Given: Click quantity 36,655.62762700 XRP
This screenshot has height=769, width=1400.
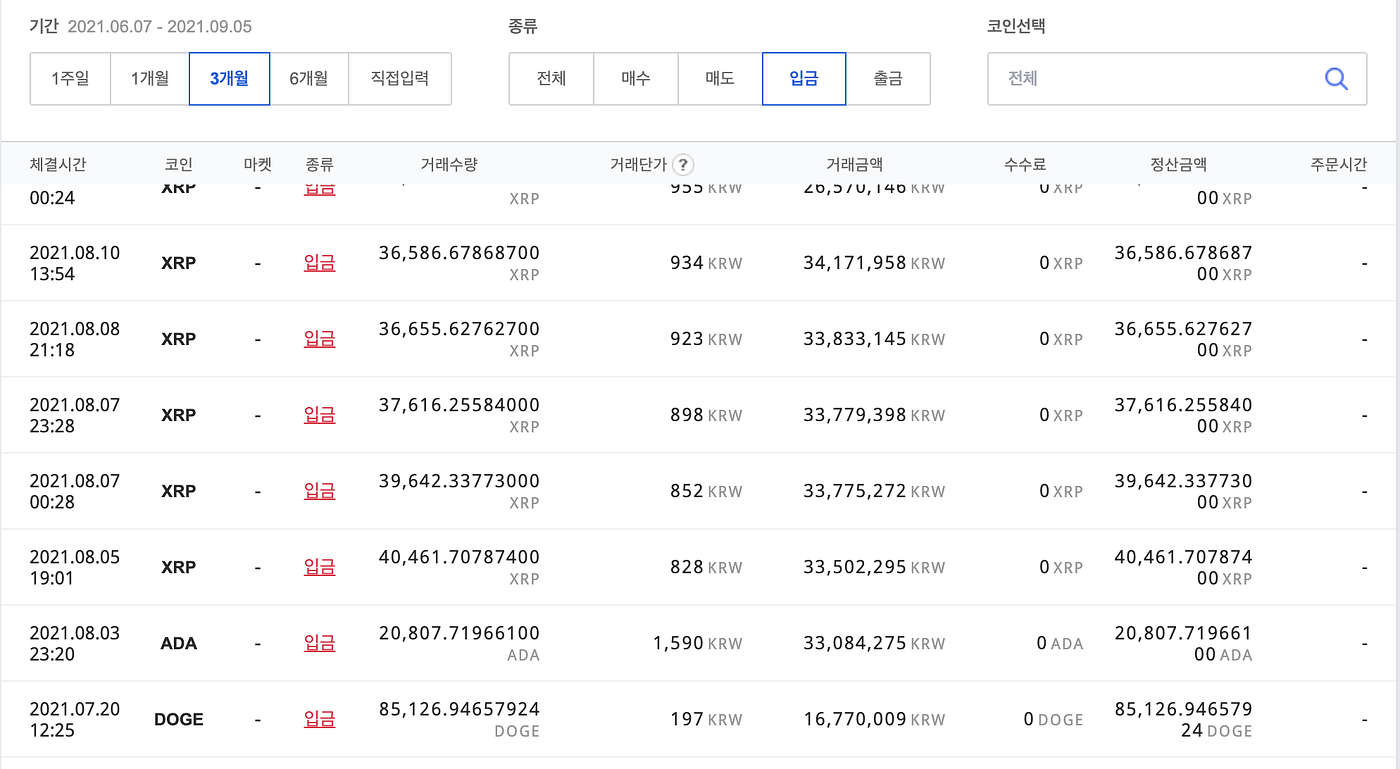Looking at the screenshot, I should point(459,339).
